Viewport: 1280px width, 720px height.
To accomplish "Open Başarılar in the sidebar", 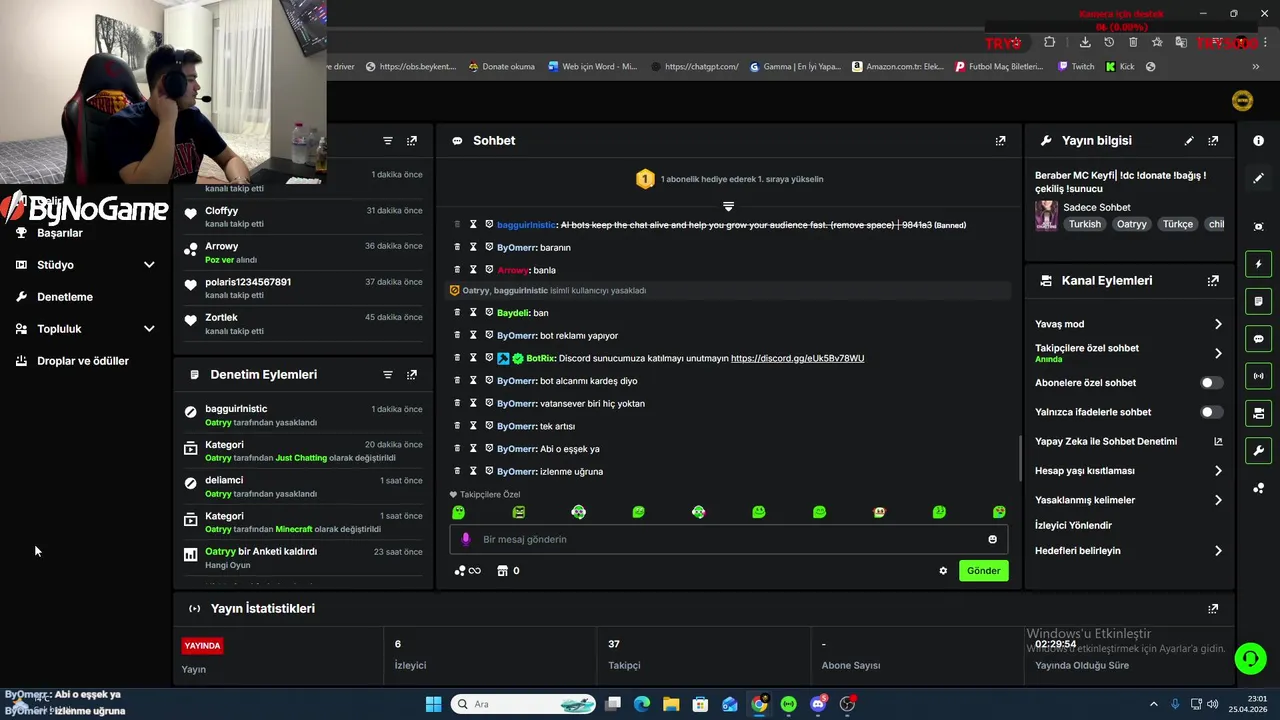I will point(60,233).
